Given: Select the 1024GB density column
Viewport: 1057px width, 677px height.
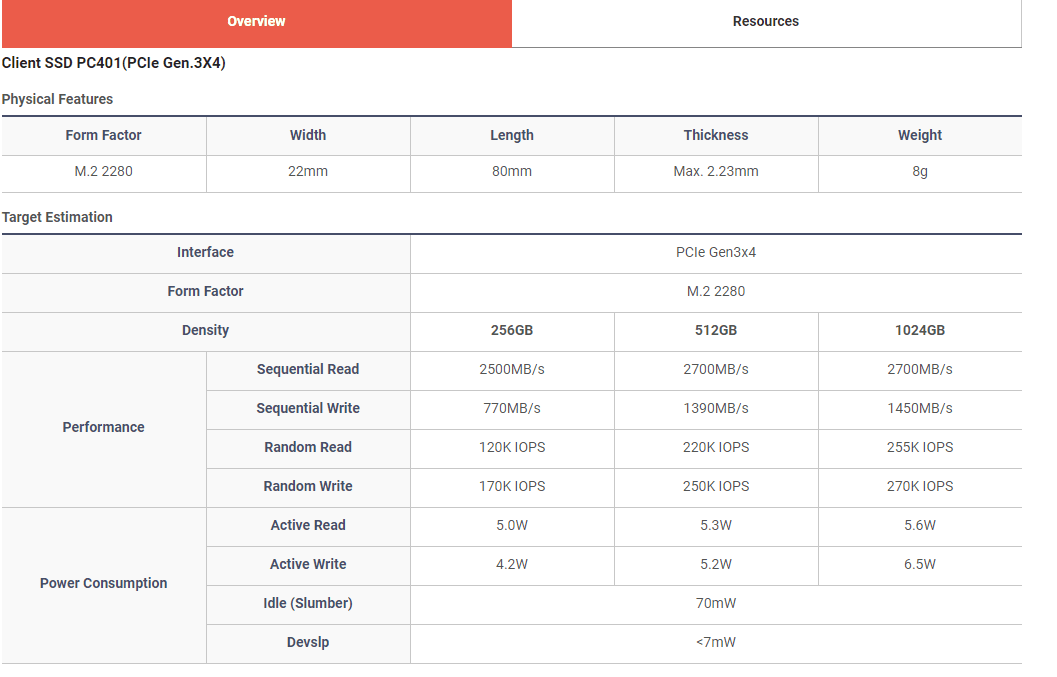Looking at the screenshot, I should pyautogui.click(x=920, y=330).
